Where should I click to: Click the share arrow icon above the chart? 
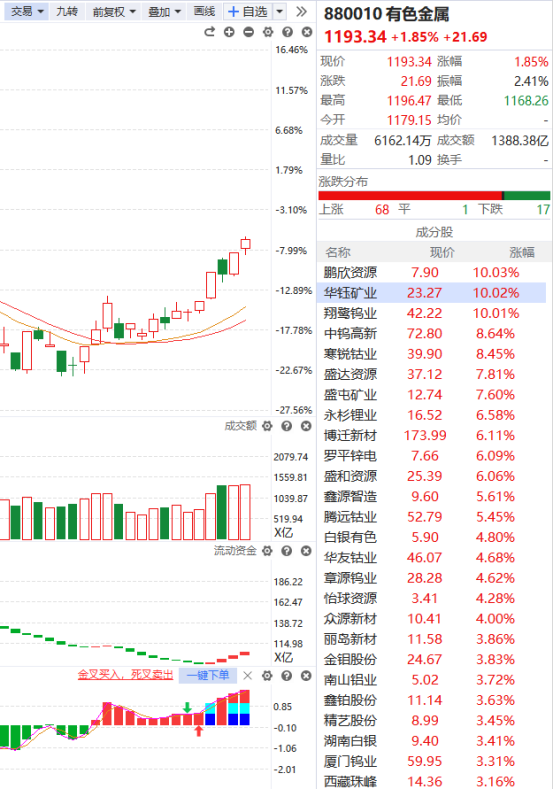(x=209, y=32)
